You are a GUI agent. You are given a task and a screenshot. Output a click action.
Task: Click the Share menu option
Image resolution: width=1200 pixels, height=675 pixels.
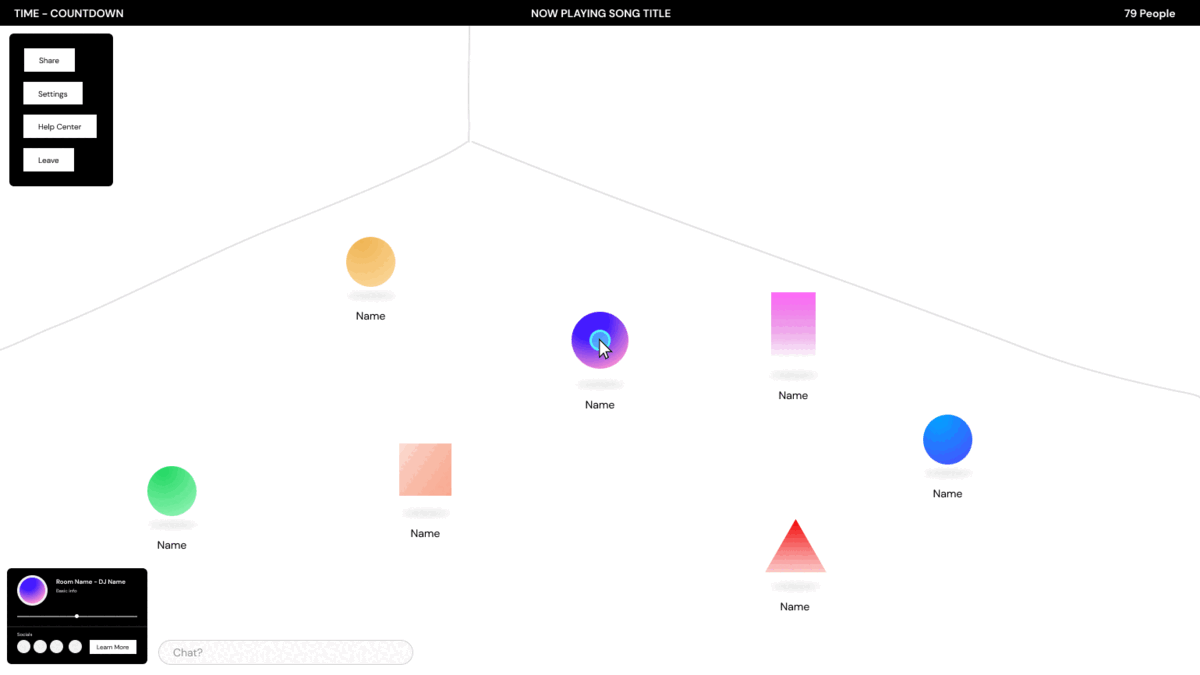[x=49, y=60]
